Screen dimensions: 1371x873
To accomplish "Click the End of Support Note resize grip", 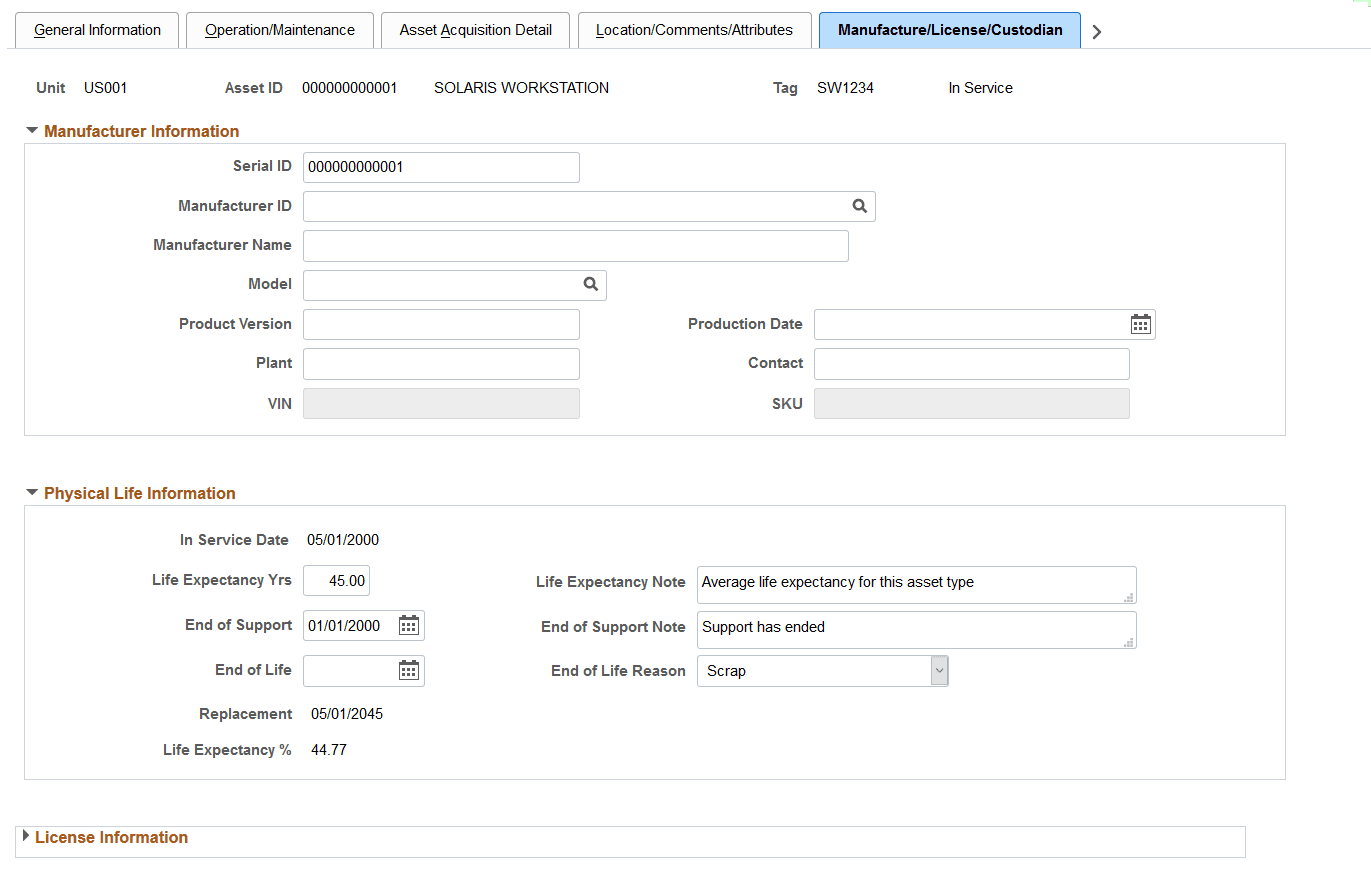I will [1131, 642].
